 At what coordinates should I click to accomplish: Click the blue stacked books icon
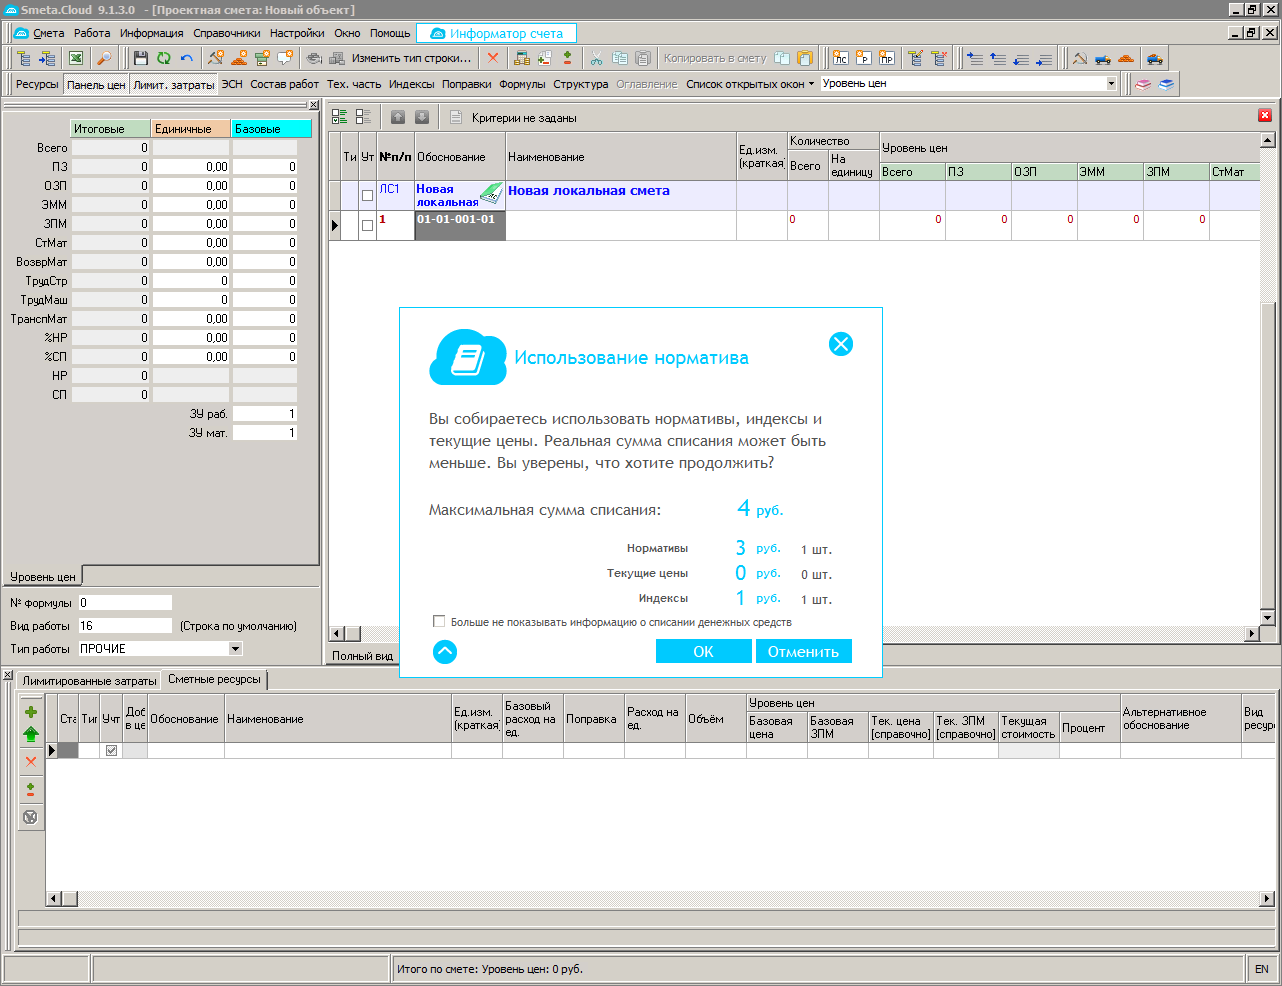pos(1166,84)
